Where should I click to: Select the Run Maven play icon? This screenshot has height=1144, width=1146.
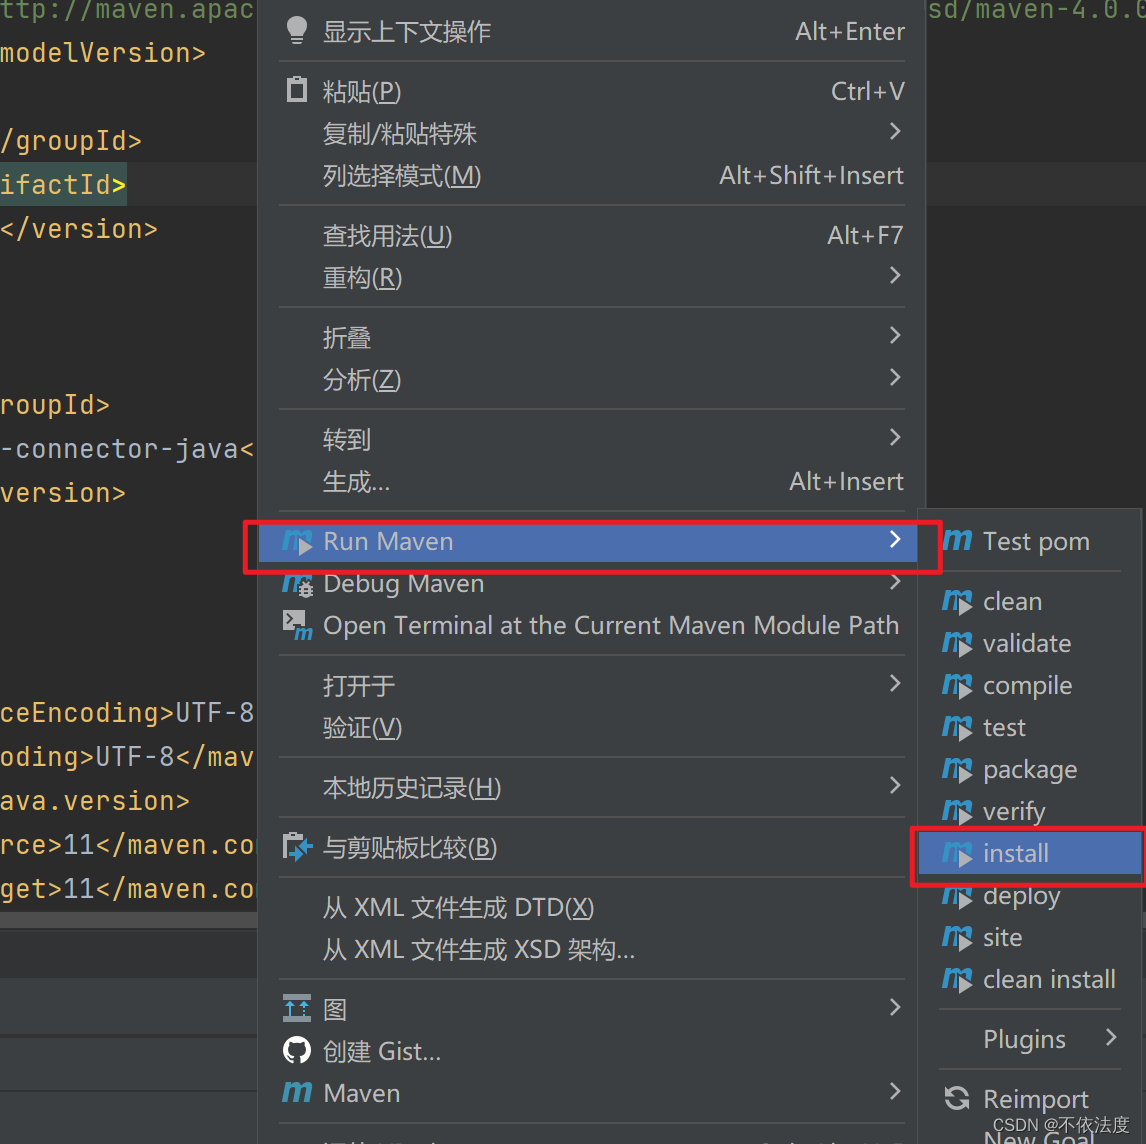pyautogui.click(x=298, y=541)
